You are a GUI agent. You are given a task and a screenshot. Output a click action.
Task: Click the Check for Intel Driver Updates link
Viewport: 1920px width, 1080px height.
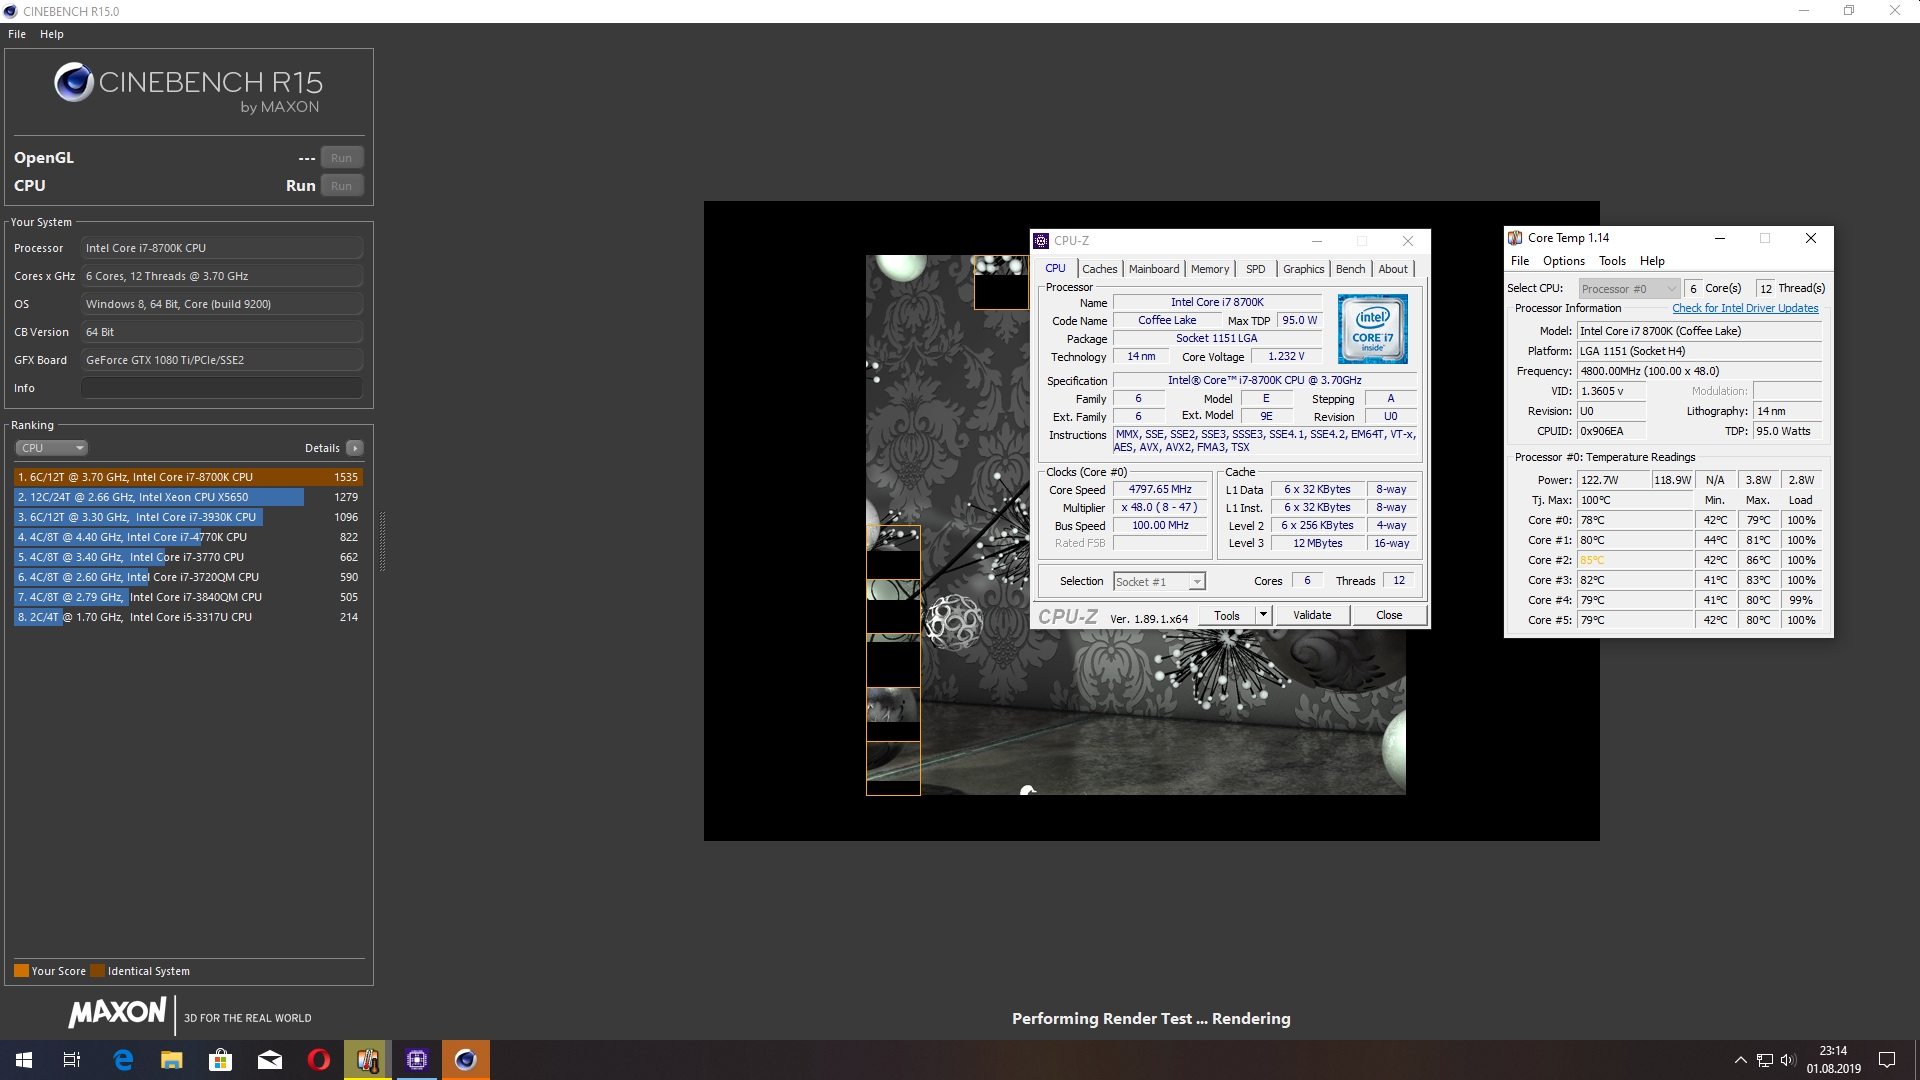(x=1744, y=308)
